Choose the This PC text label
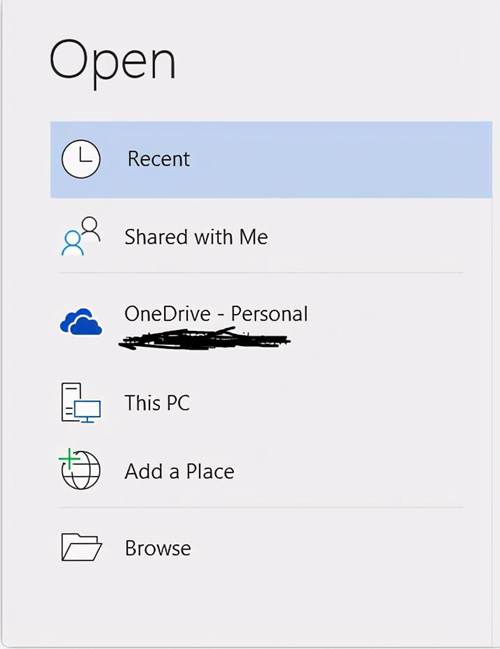Viewport: 500px width, 649px height. coord(157,403)
